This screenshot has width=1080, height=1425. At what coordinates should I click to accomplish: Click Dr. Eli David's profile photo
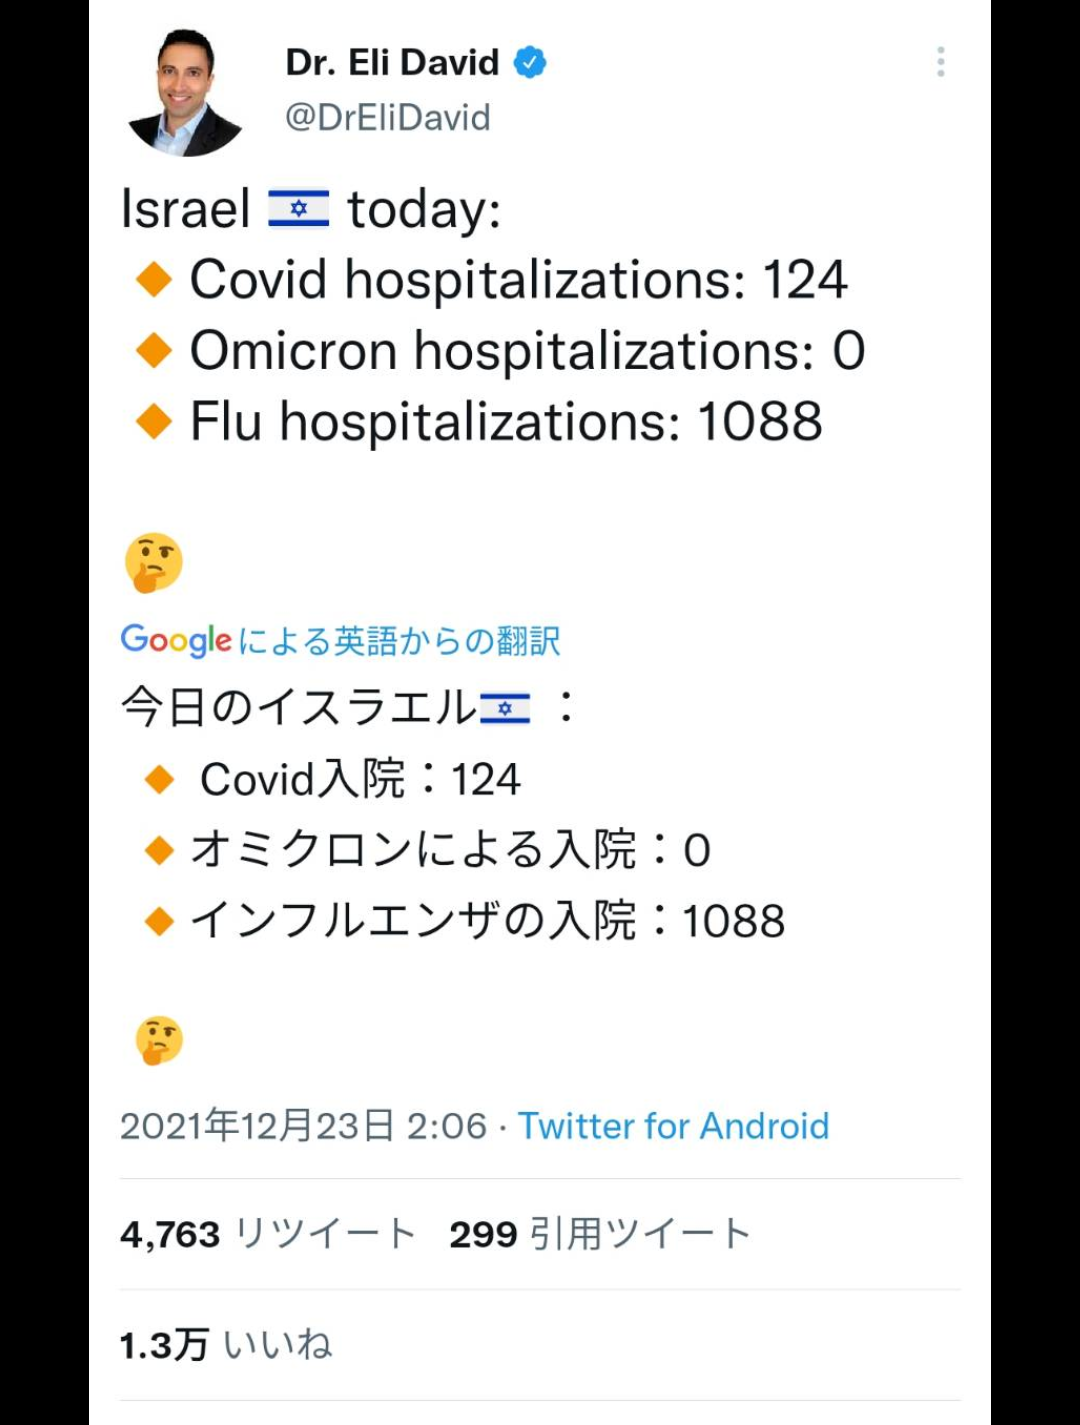(185, 92)
